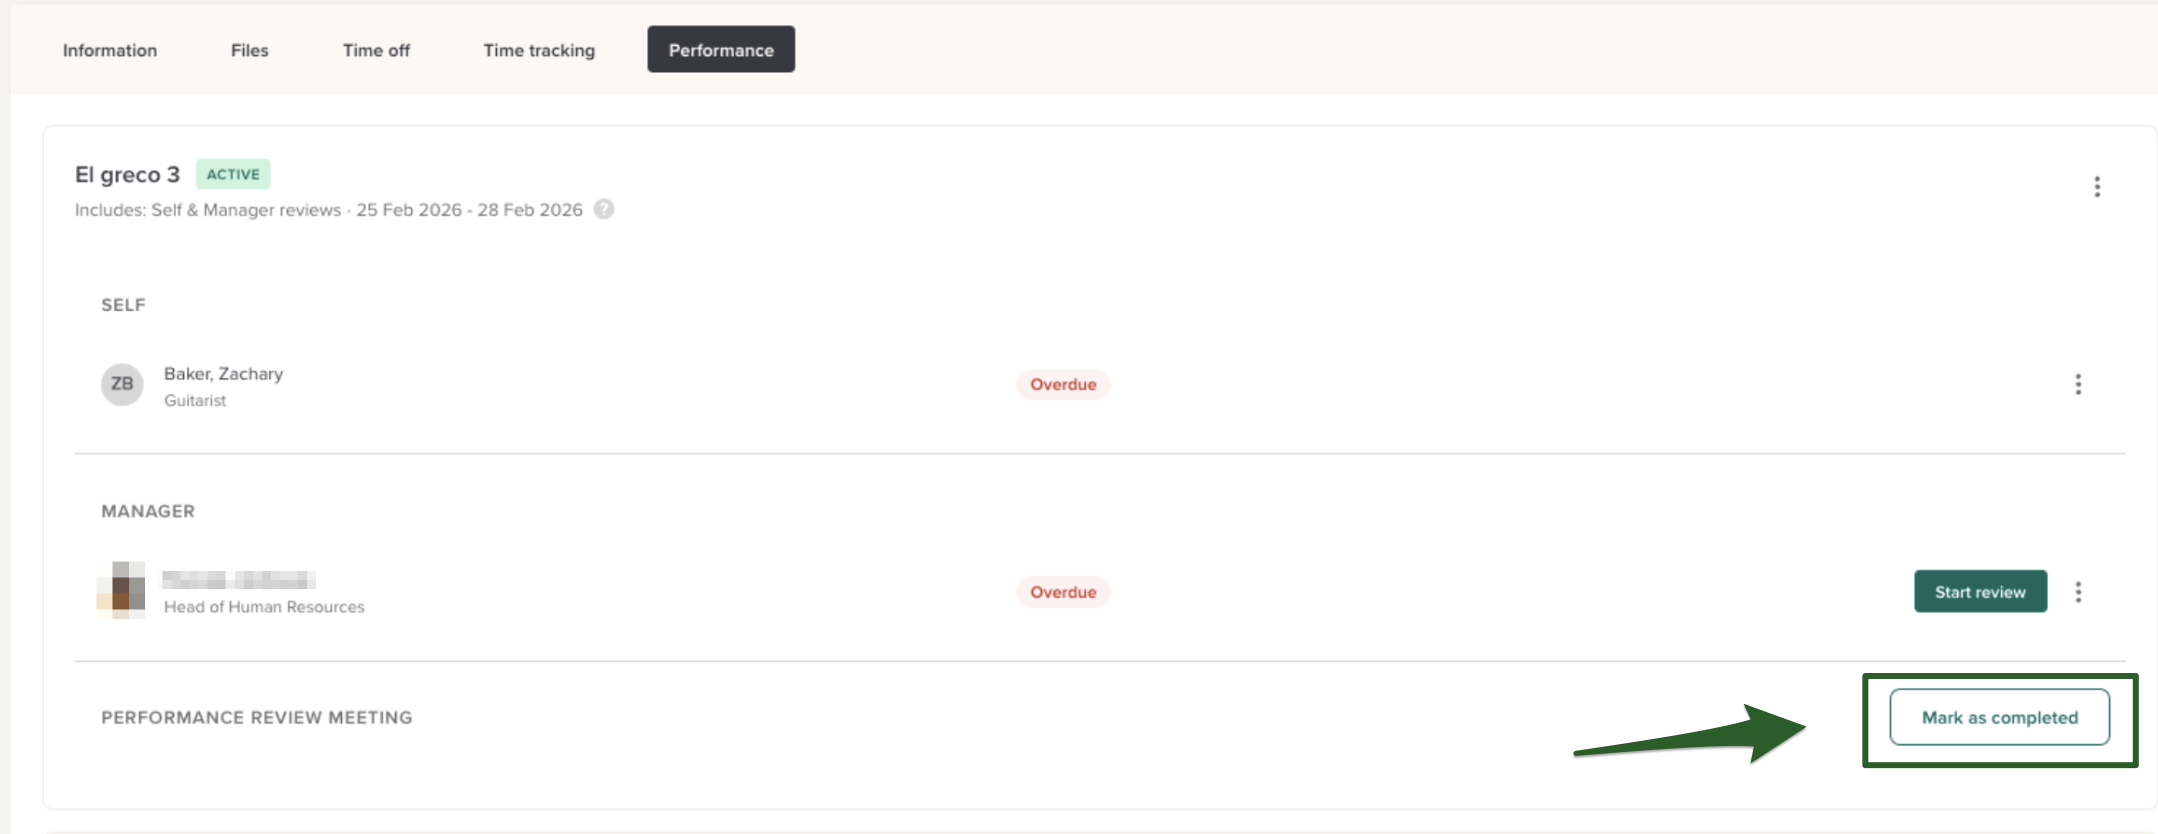Click the Overdue badge in the Self section
The width and height of the screenshot is (2158, 834).
pos(1063,385)
